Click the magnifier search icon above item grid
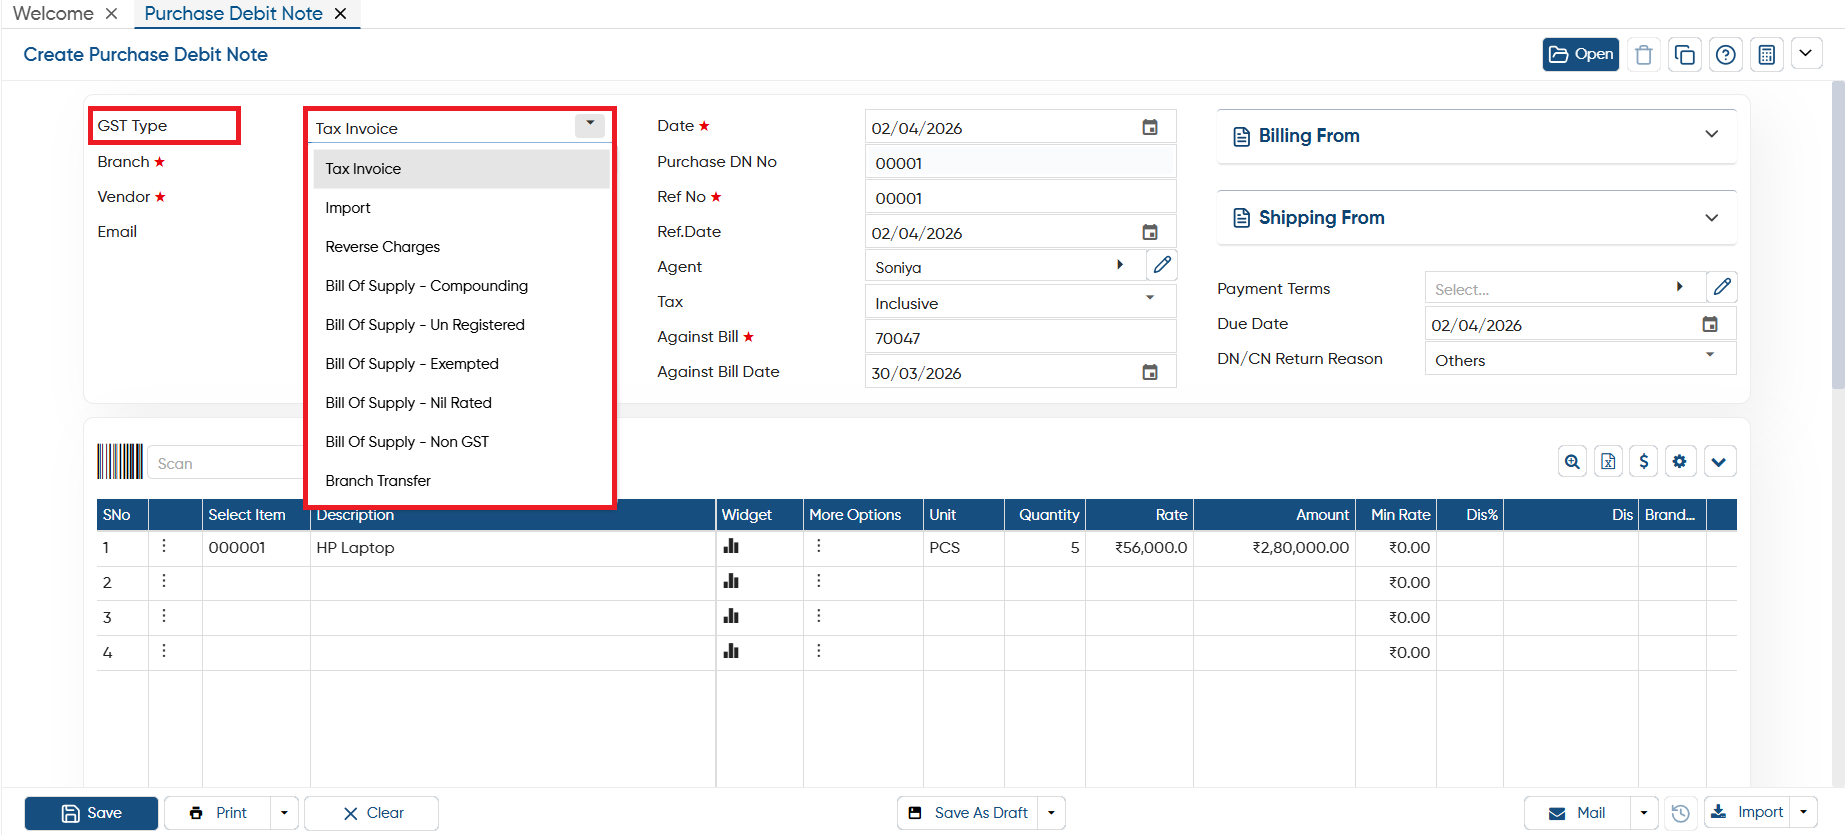Viewport: 1845px width, 835px height. point(1573,461)
